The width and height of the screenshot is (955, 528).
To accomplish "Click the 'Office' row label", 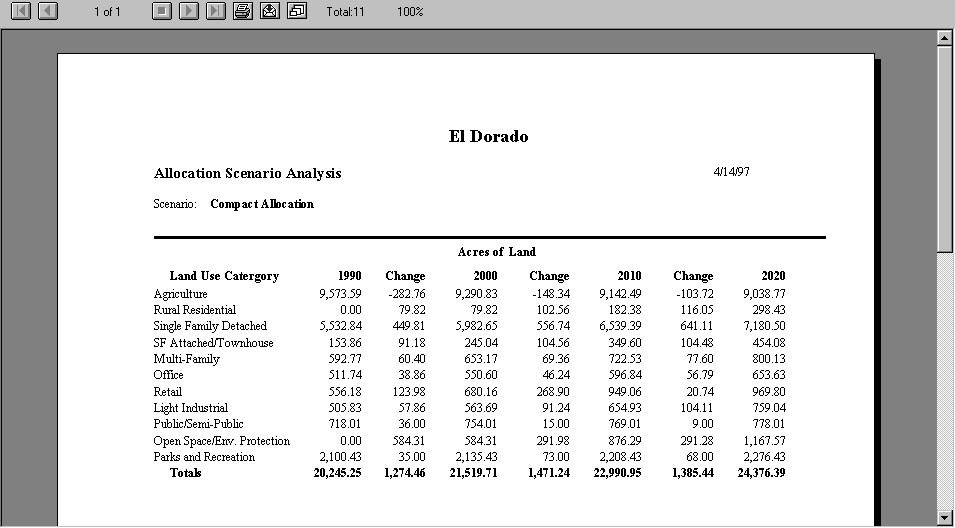I will [x=168, y=375].
